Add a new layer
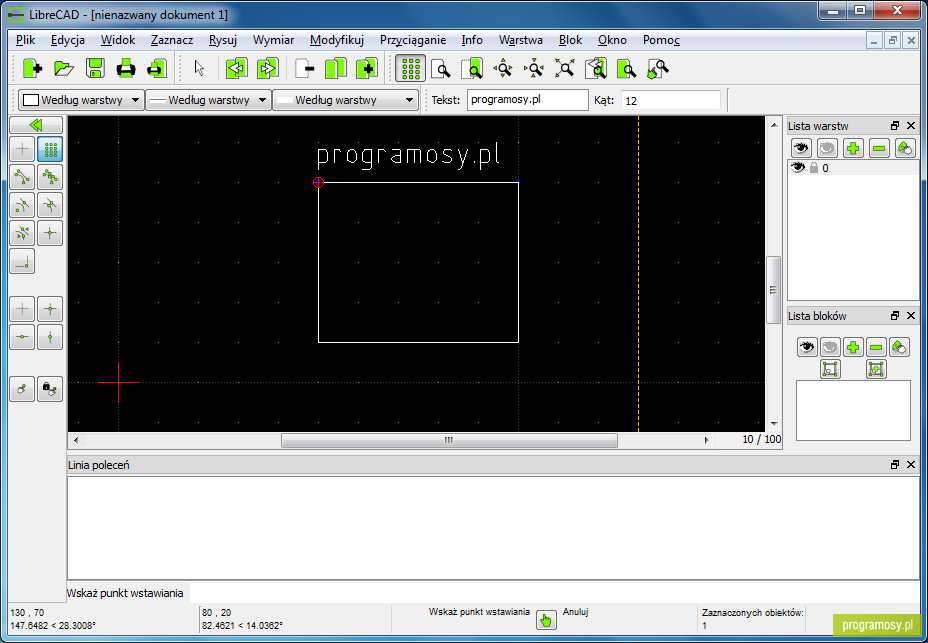 tap(853, 147)
